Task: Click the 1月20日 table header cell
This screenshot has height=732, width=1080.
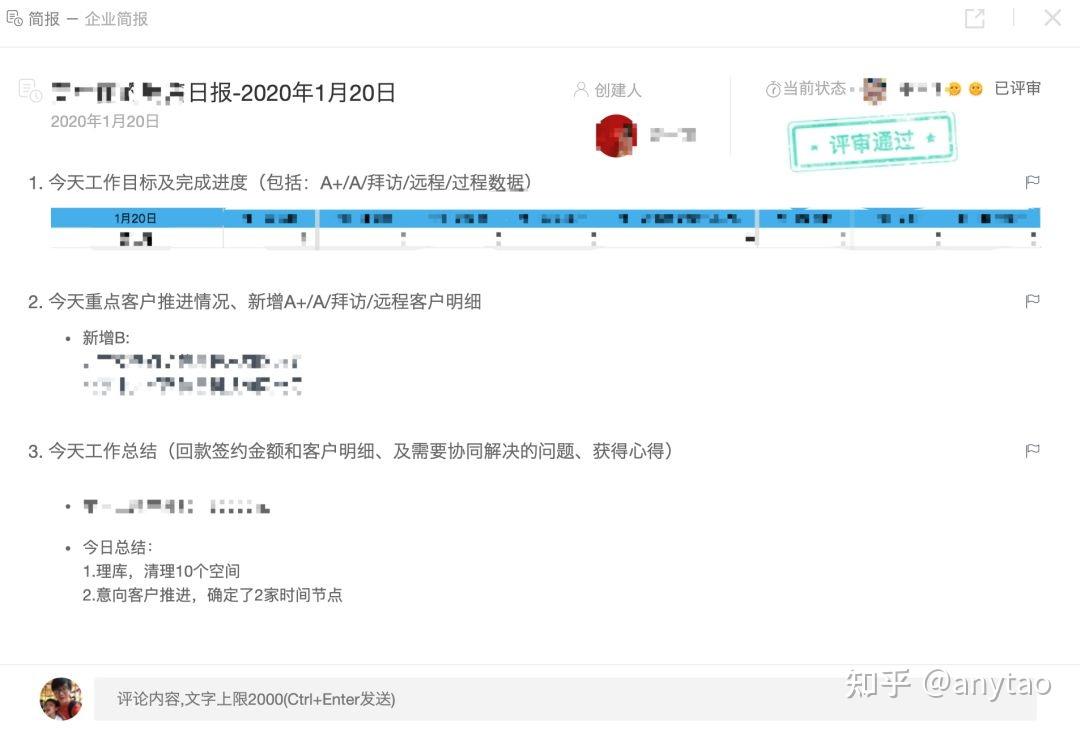Action: [135, 218]
